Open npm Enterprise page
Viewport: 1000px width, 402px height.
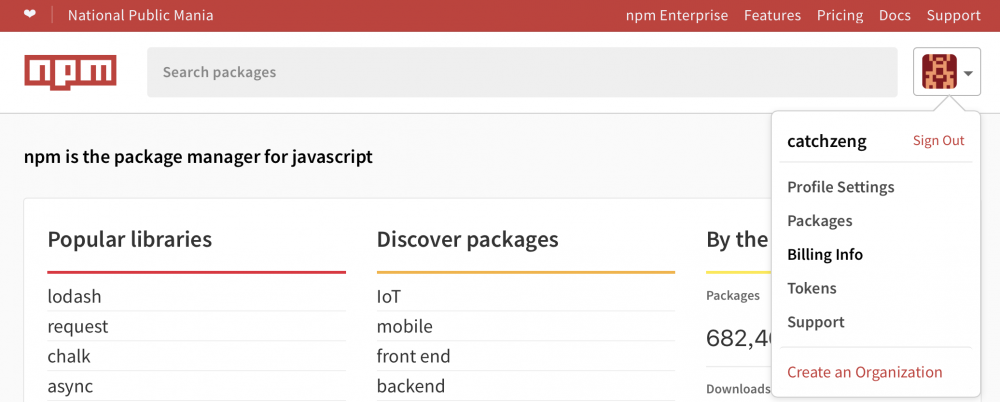(679, 15)
